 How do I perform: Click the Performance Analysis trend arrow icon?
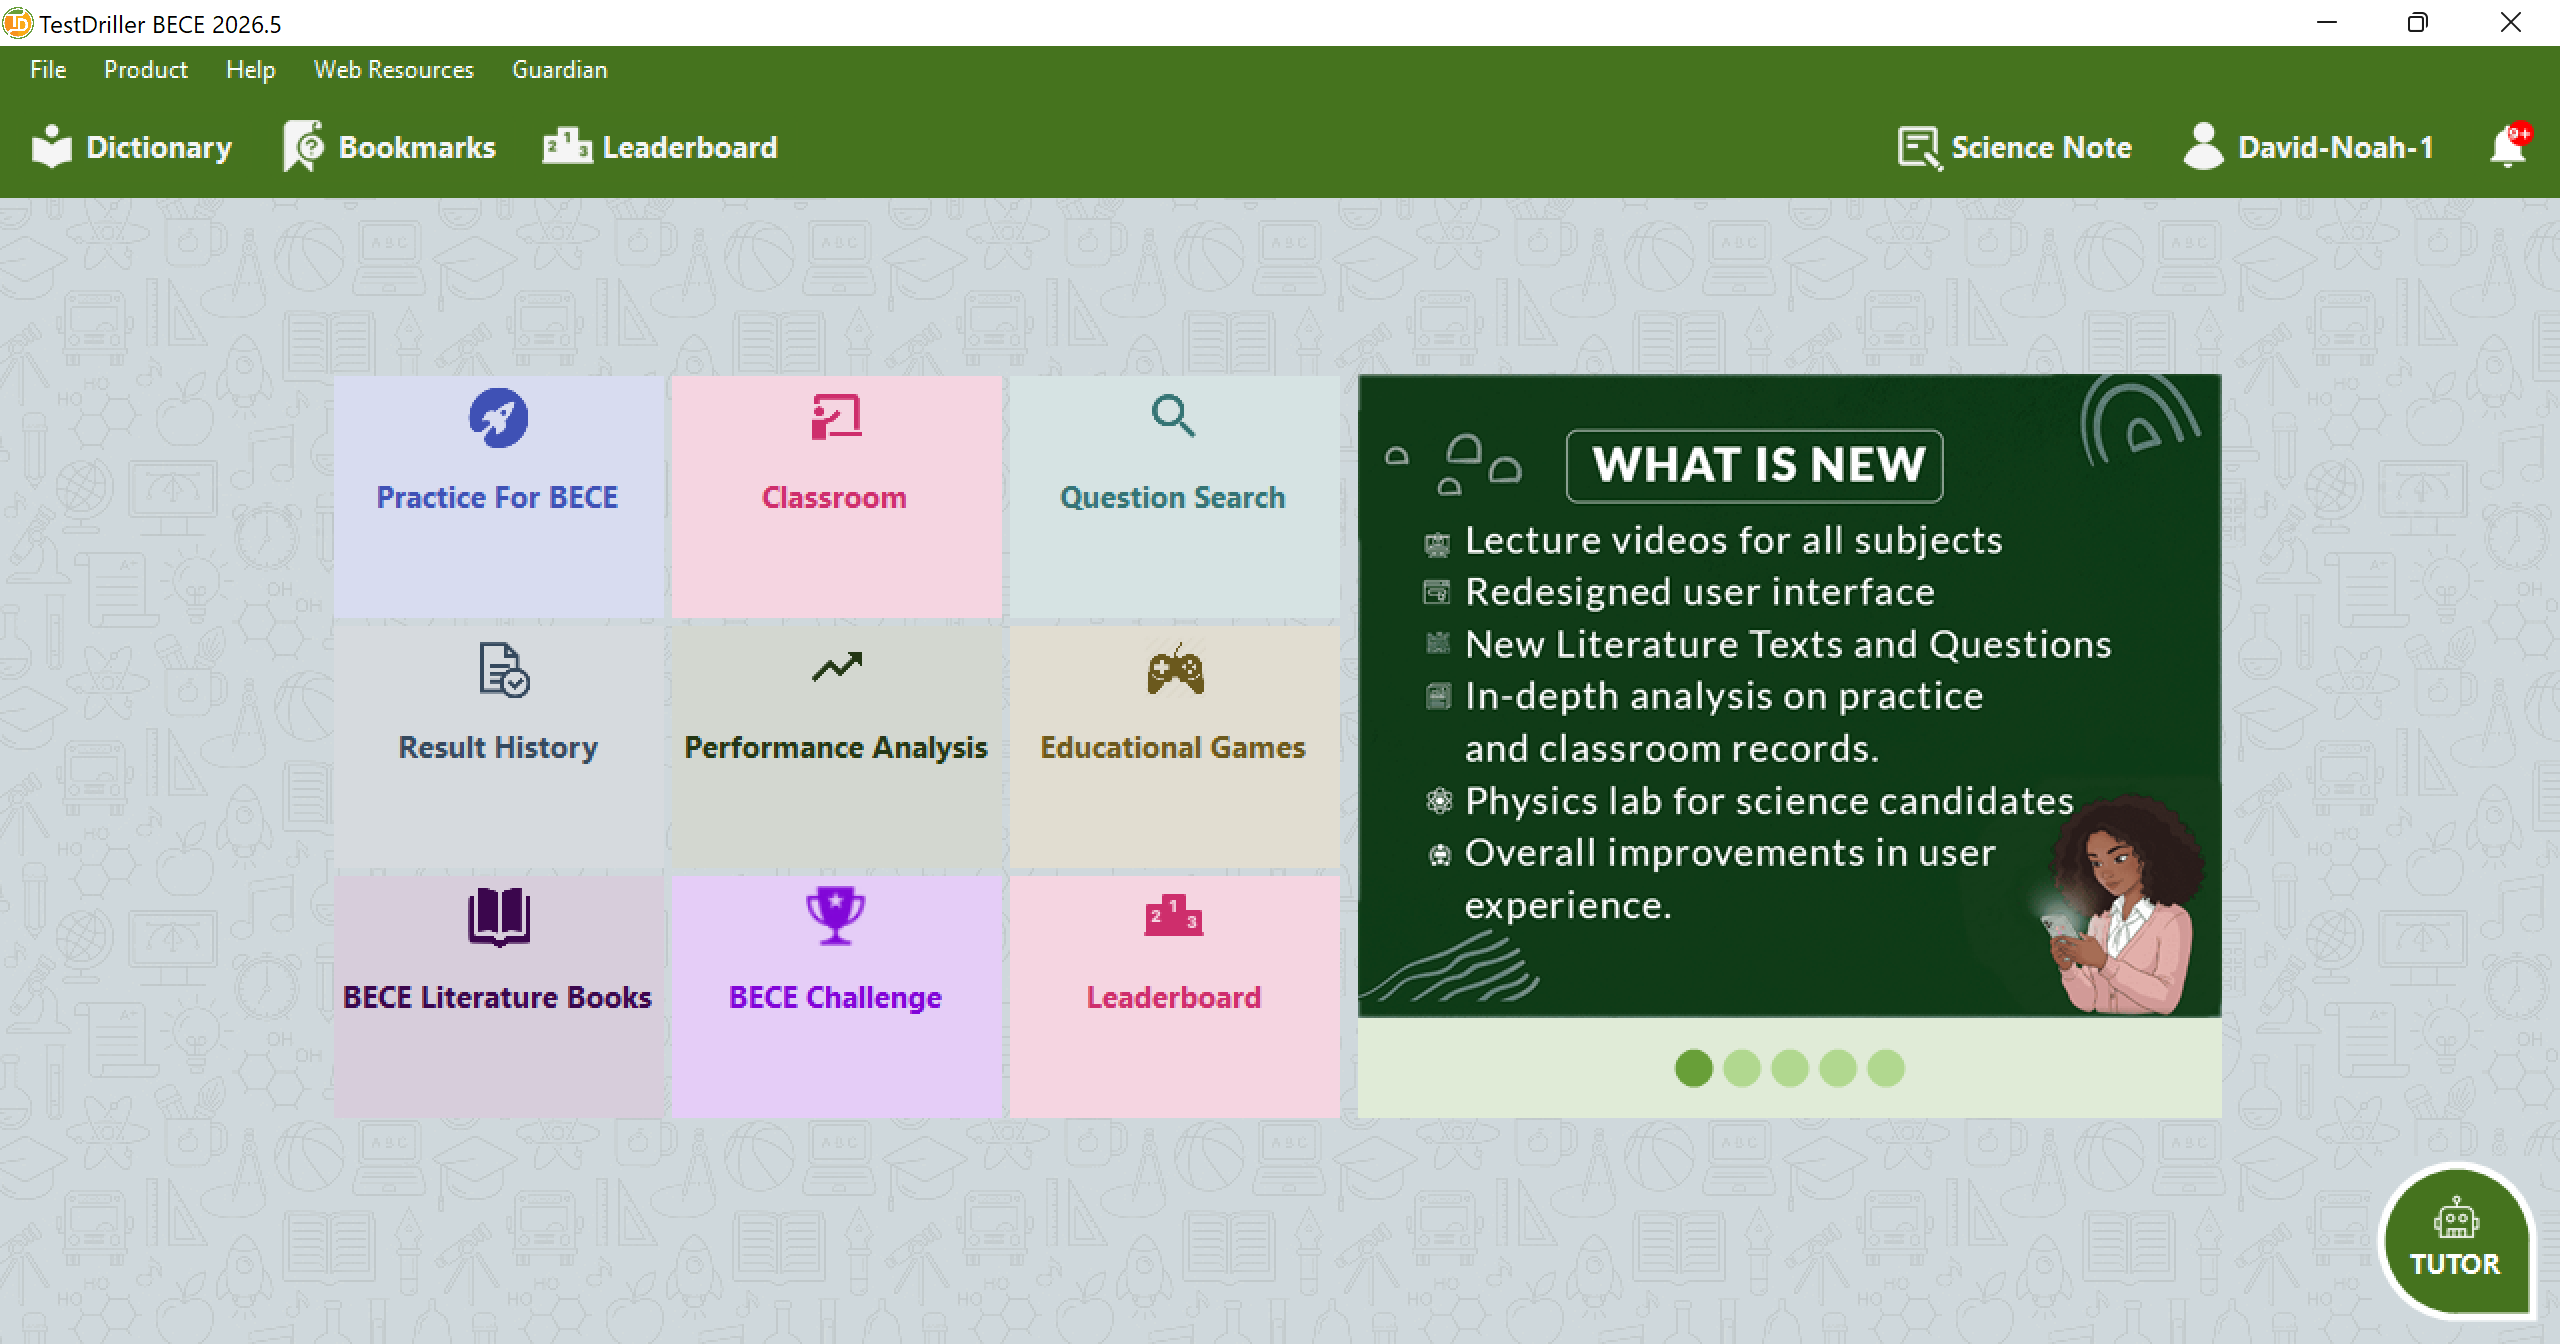coord(837,667)
